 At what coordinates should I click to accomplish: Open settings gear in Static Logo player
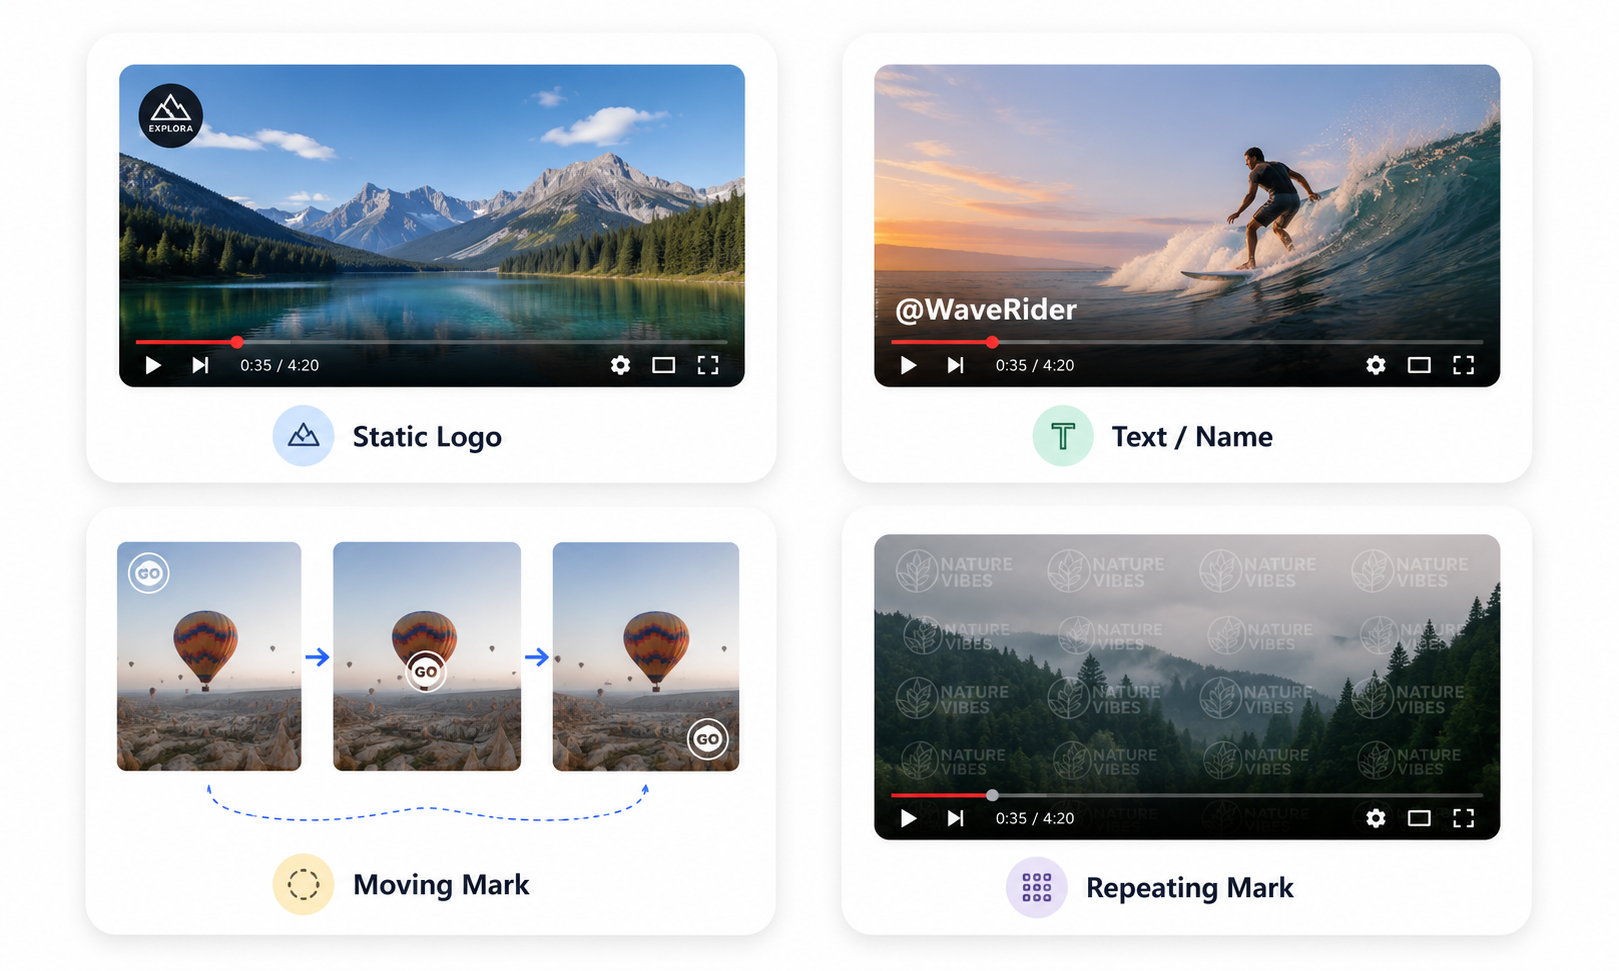click(x=620, y=365)
